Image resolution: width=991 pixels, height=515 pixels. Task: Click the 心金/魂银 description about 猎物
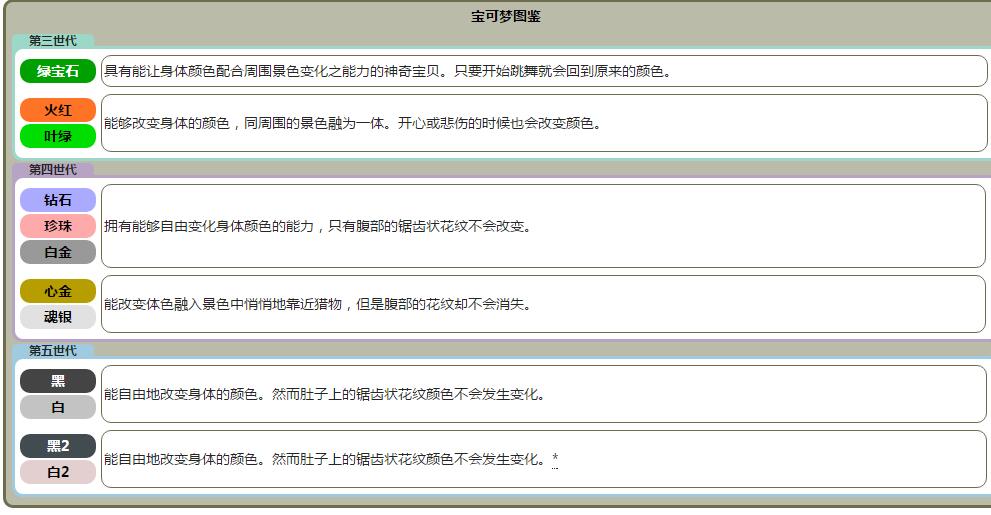click(317, 305)
